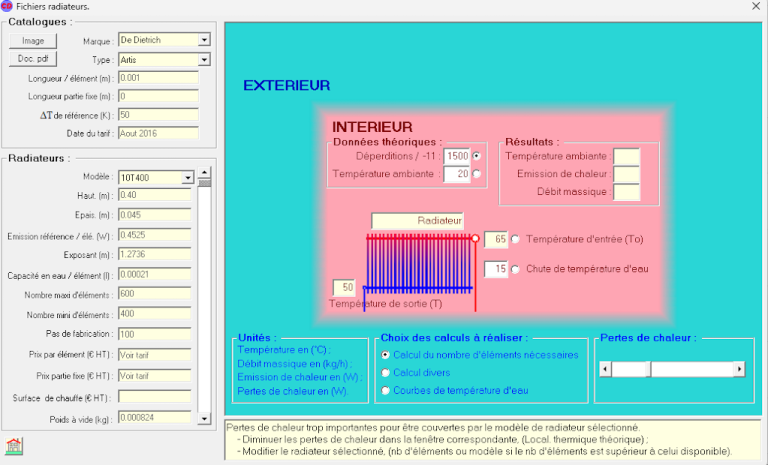Viewport: 768px width, 465px height.
Task: Open the Marque dropdown arrow
Action: click(204, 40)
